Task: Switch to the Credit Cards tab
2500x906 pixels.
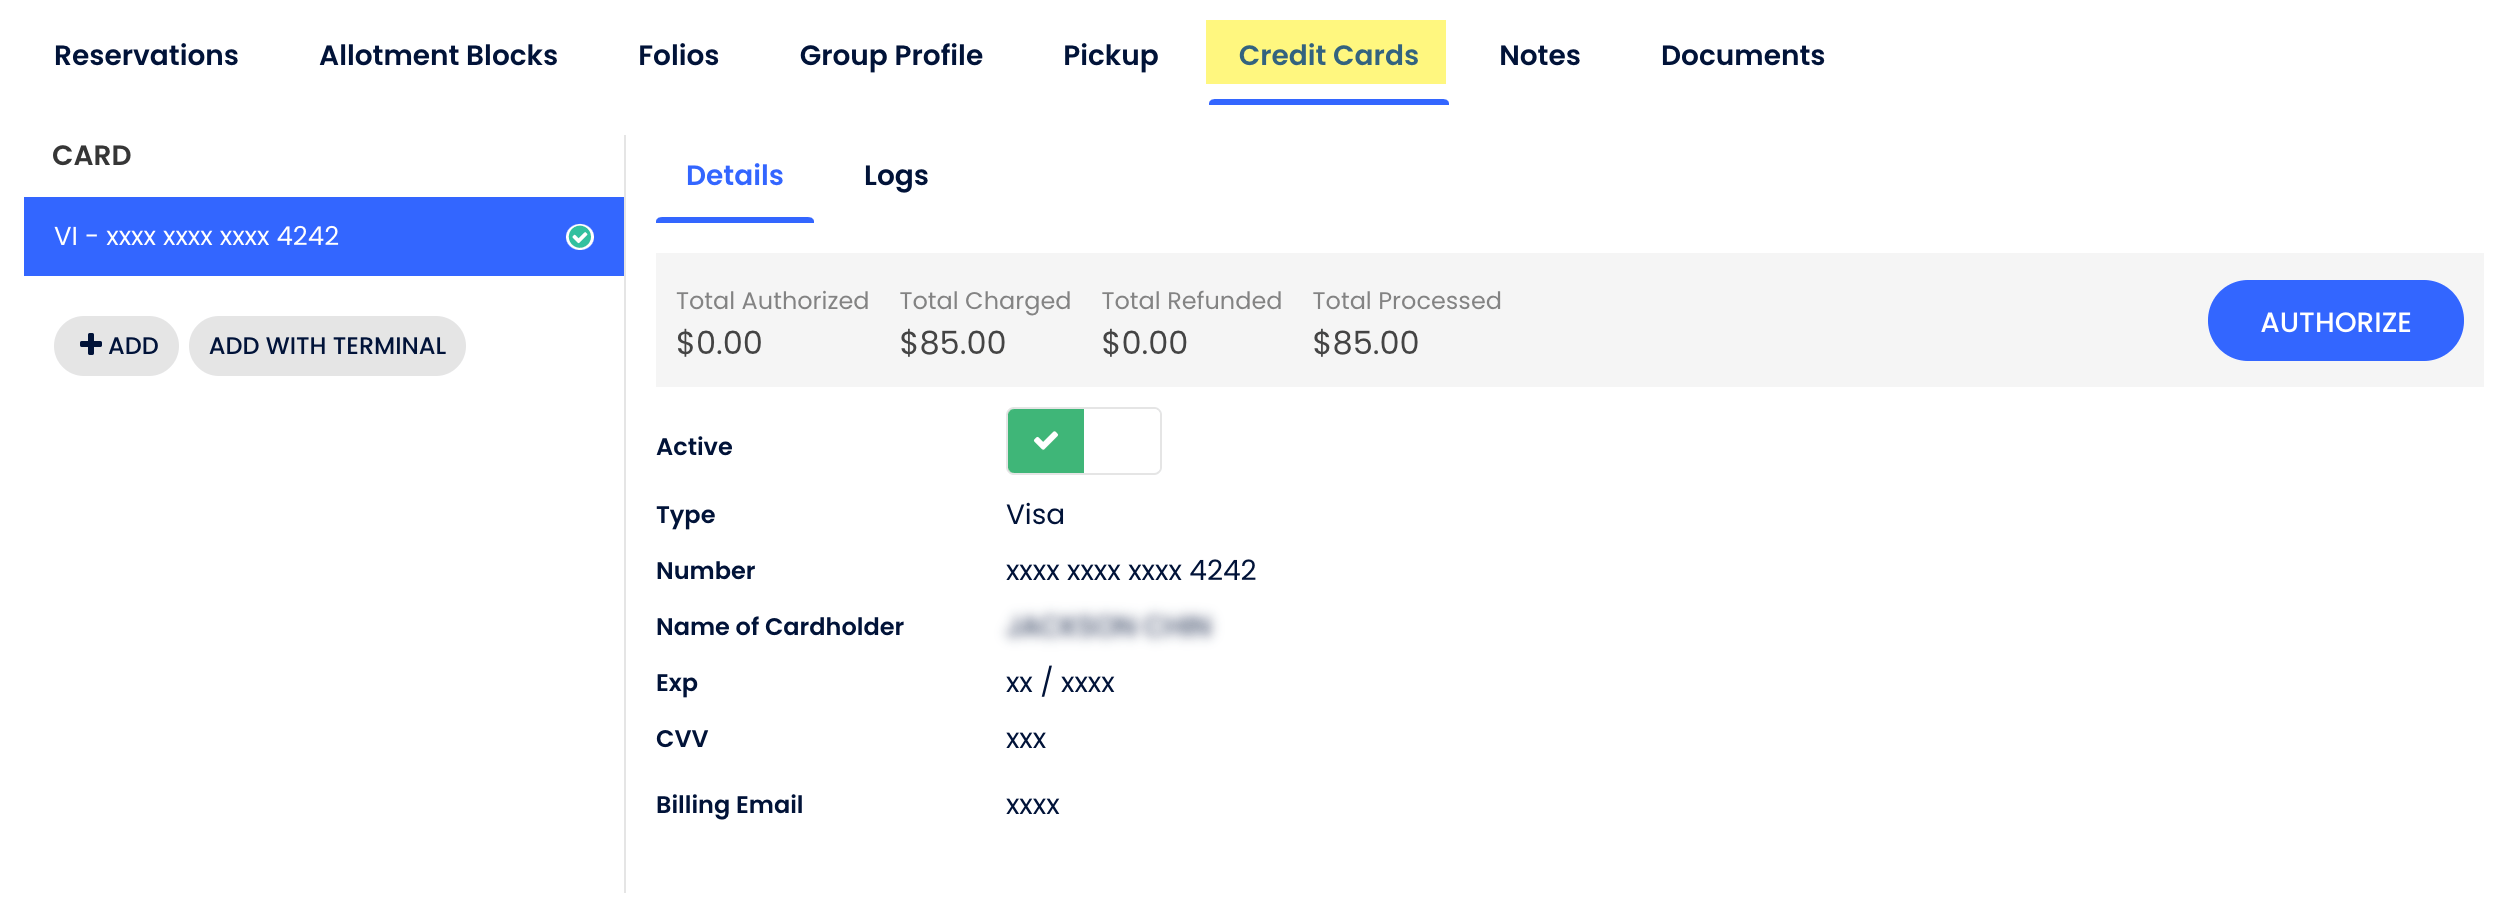Action: coord(1327,55)
